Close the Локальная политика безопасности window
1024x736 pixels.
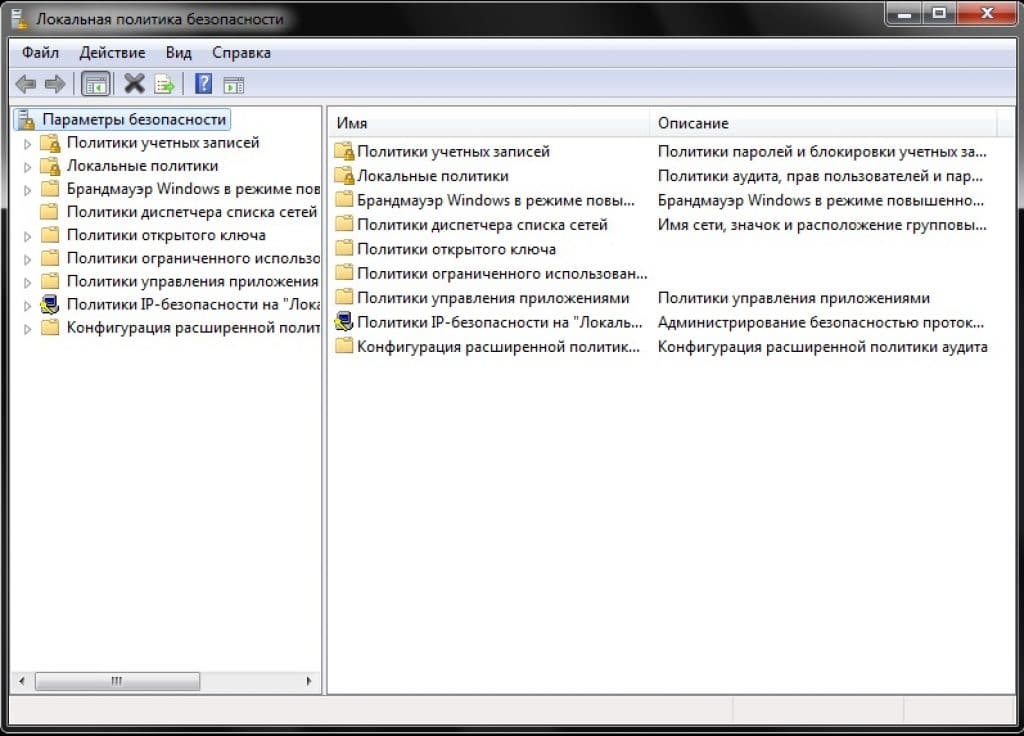tap(987, 14)
